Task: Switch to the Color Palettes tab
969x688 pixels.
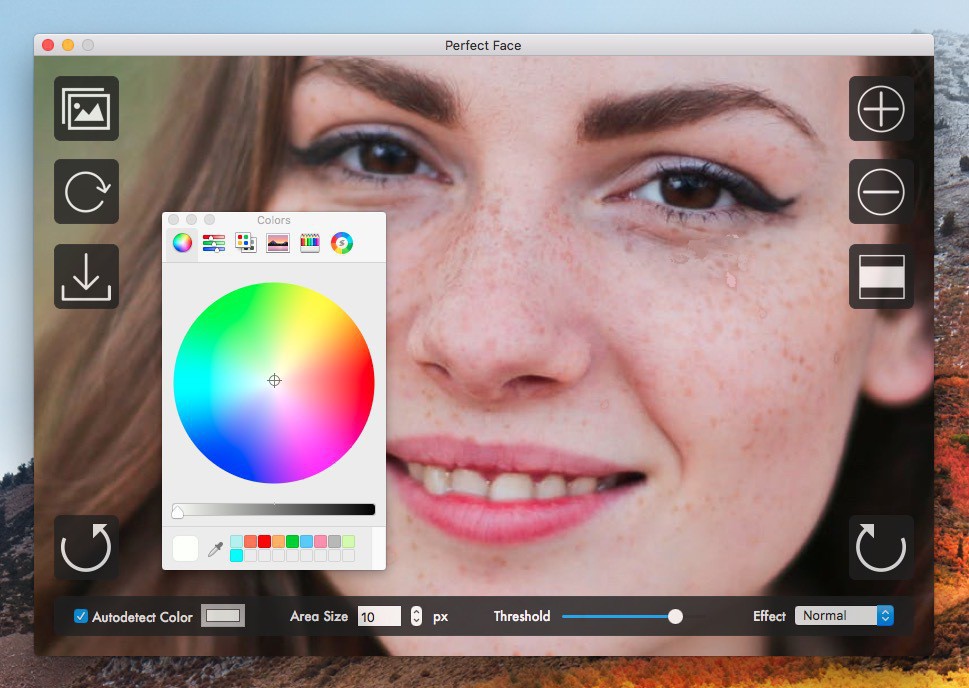Action: pos(245,242)
